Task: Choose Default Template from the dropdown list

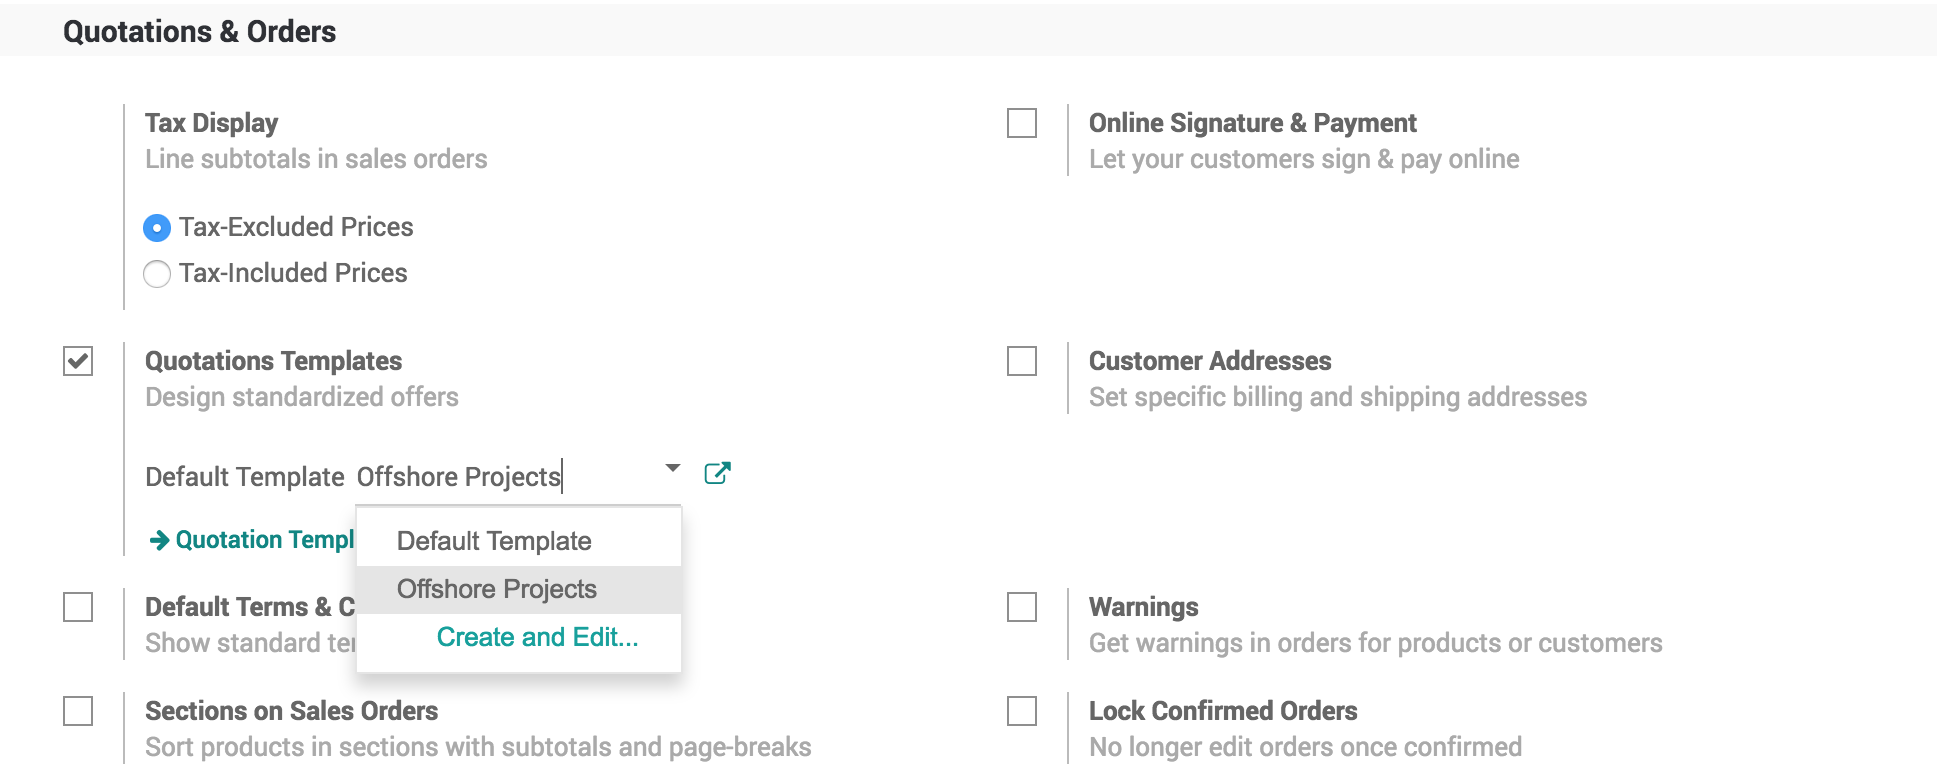Action: tap(494, 541)
